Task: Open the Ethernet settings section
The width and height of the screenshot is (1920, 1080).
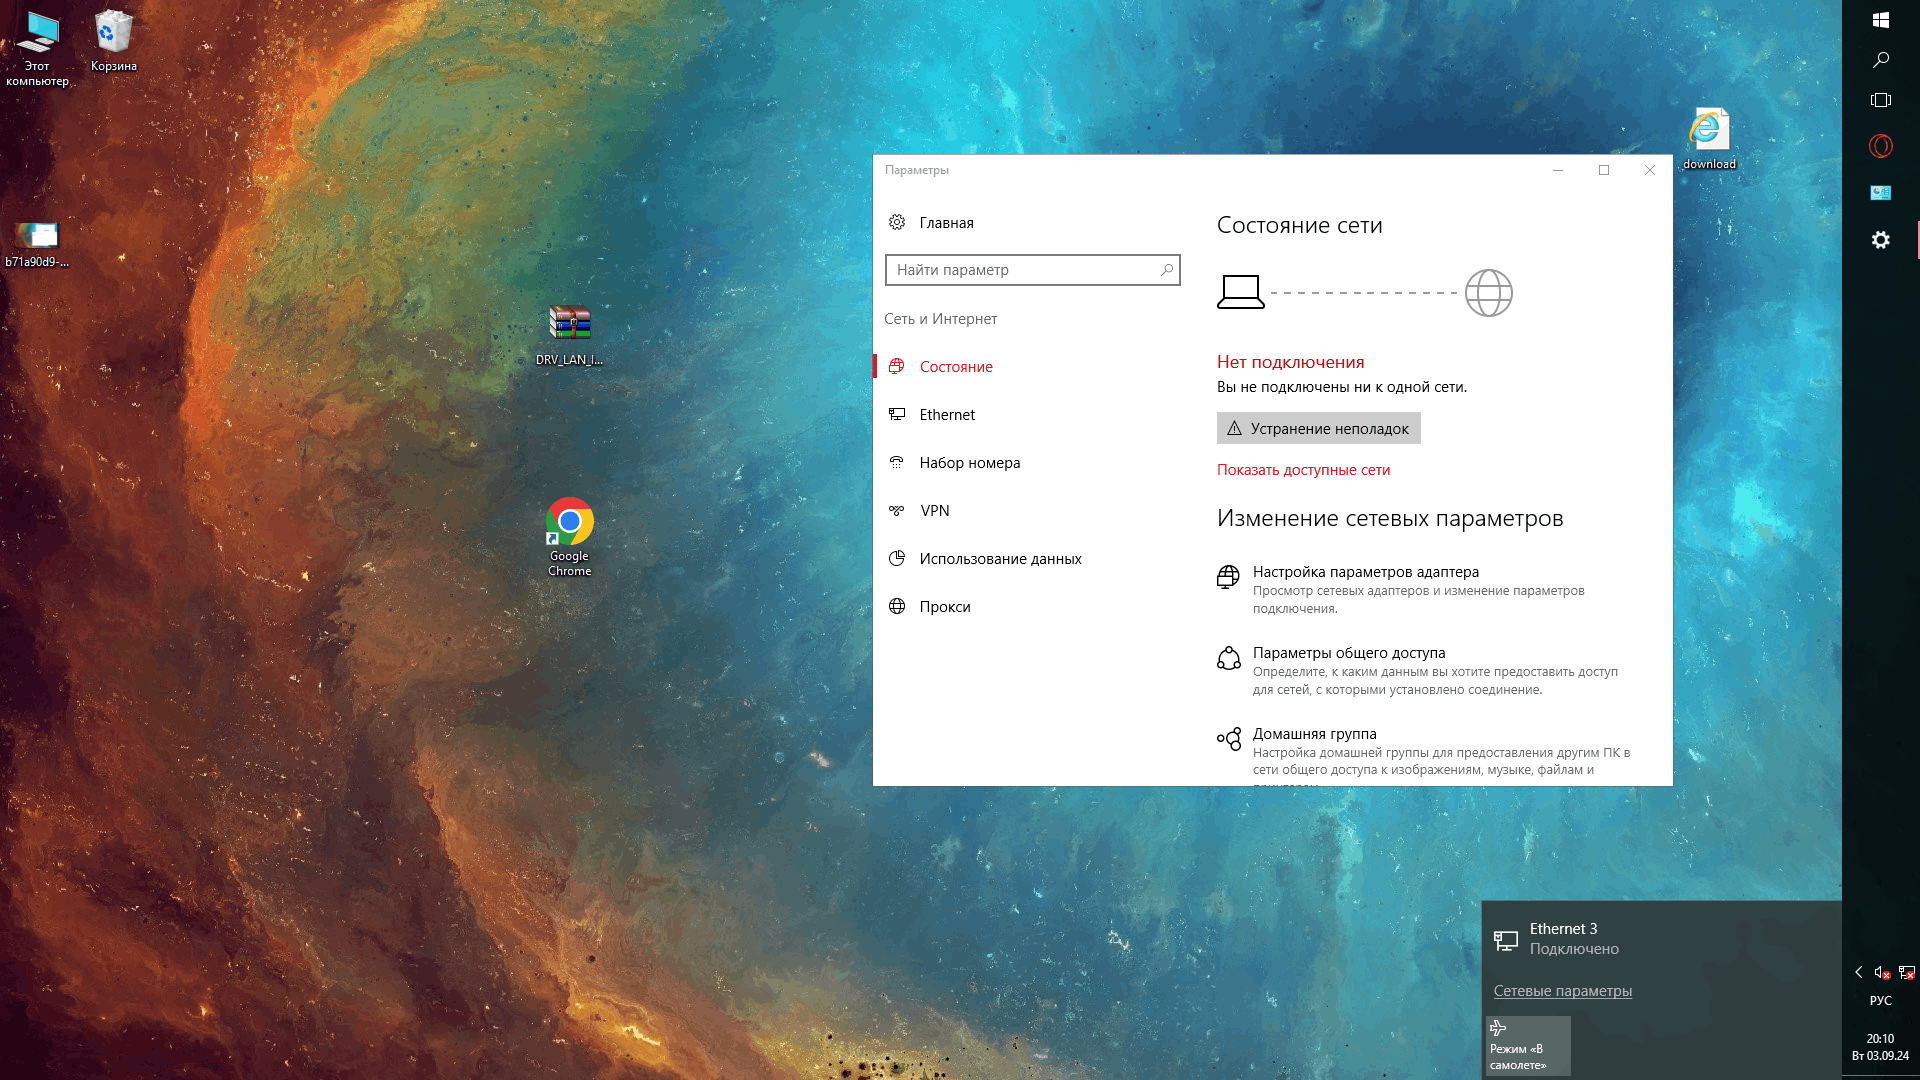Action: tap(946, 415)
